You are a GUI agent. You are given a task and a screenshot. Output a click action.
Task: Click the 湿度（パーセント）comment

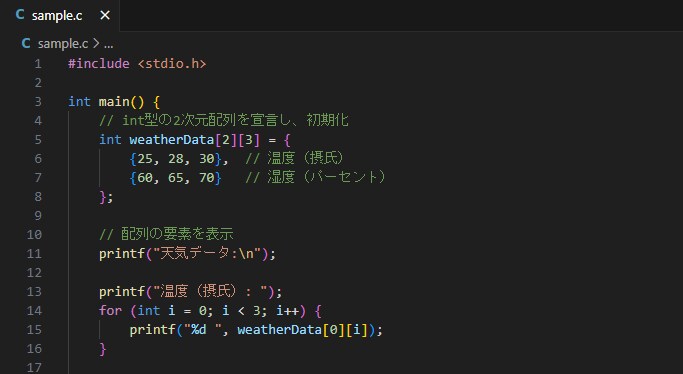tap(315, 177)
